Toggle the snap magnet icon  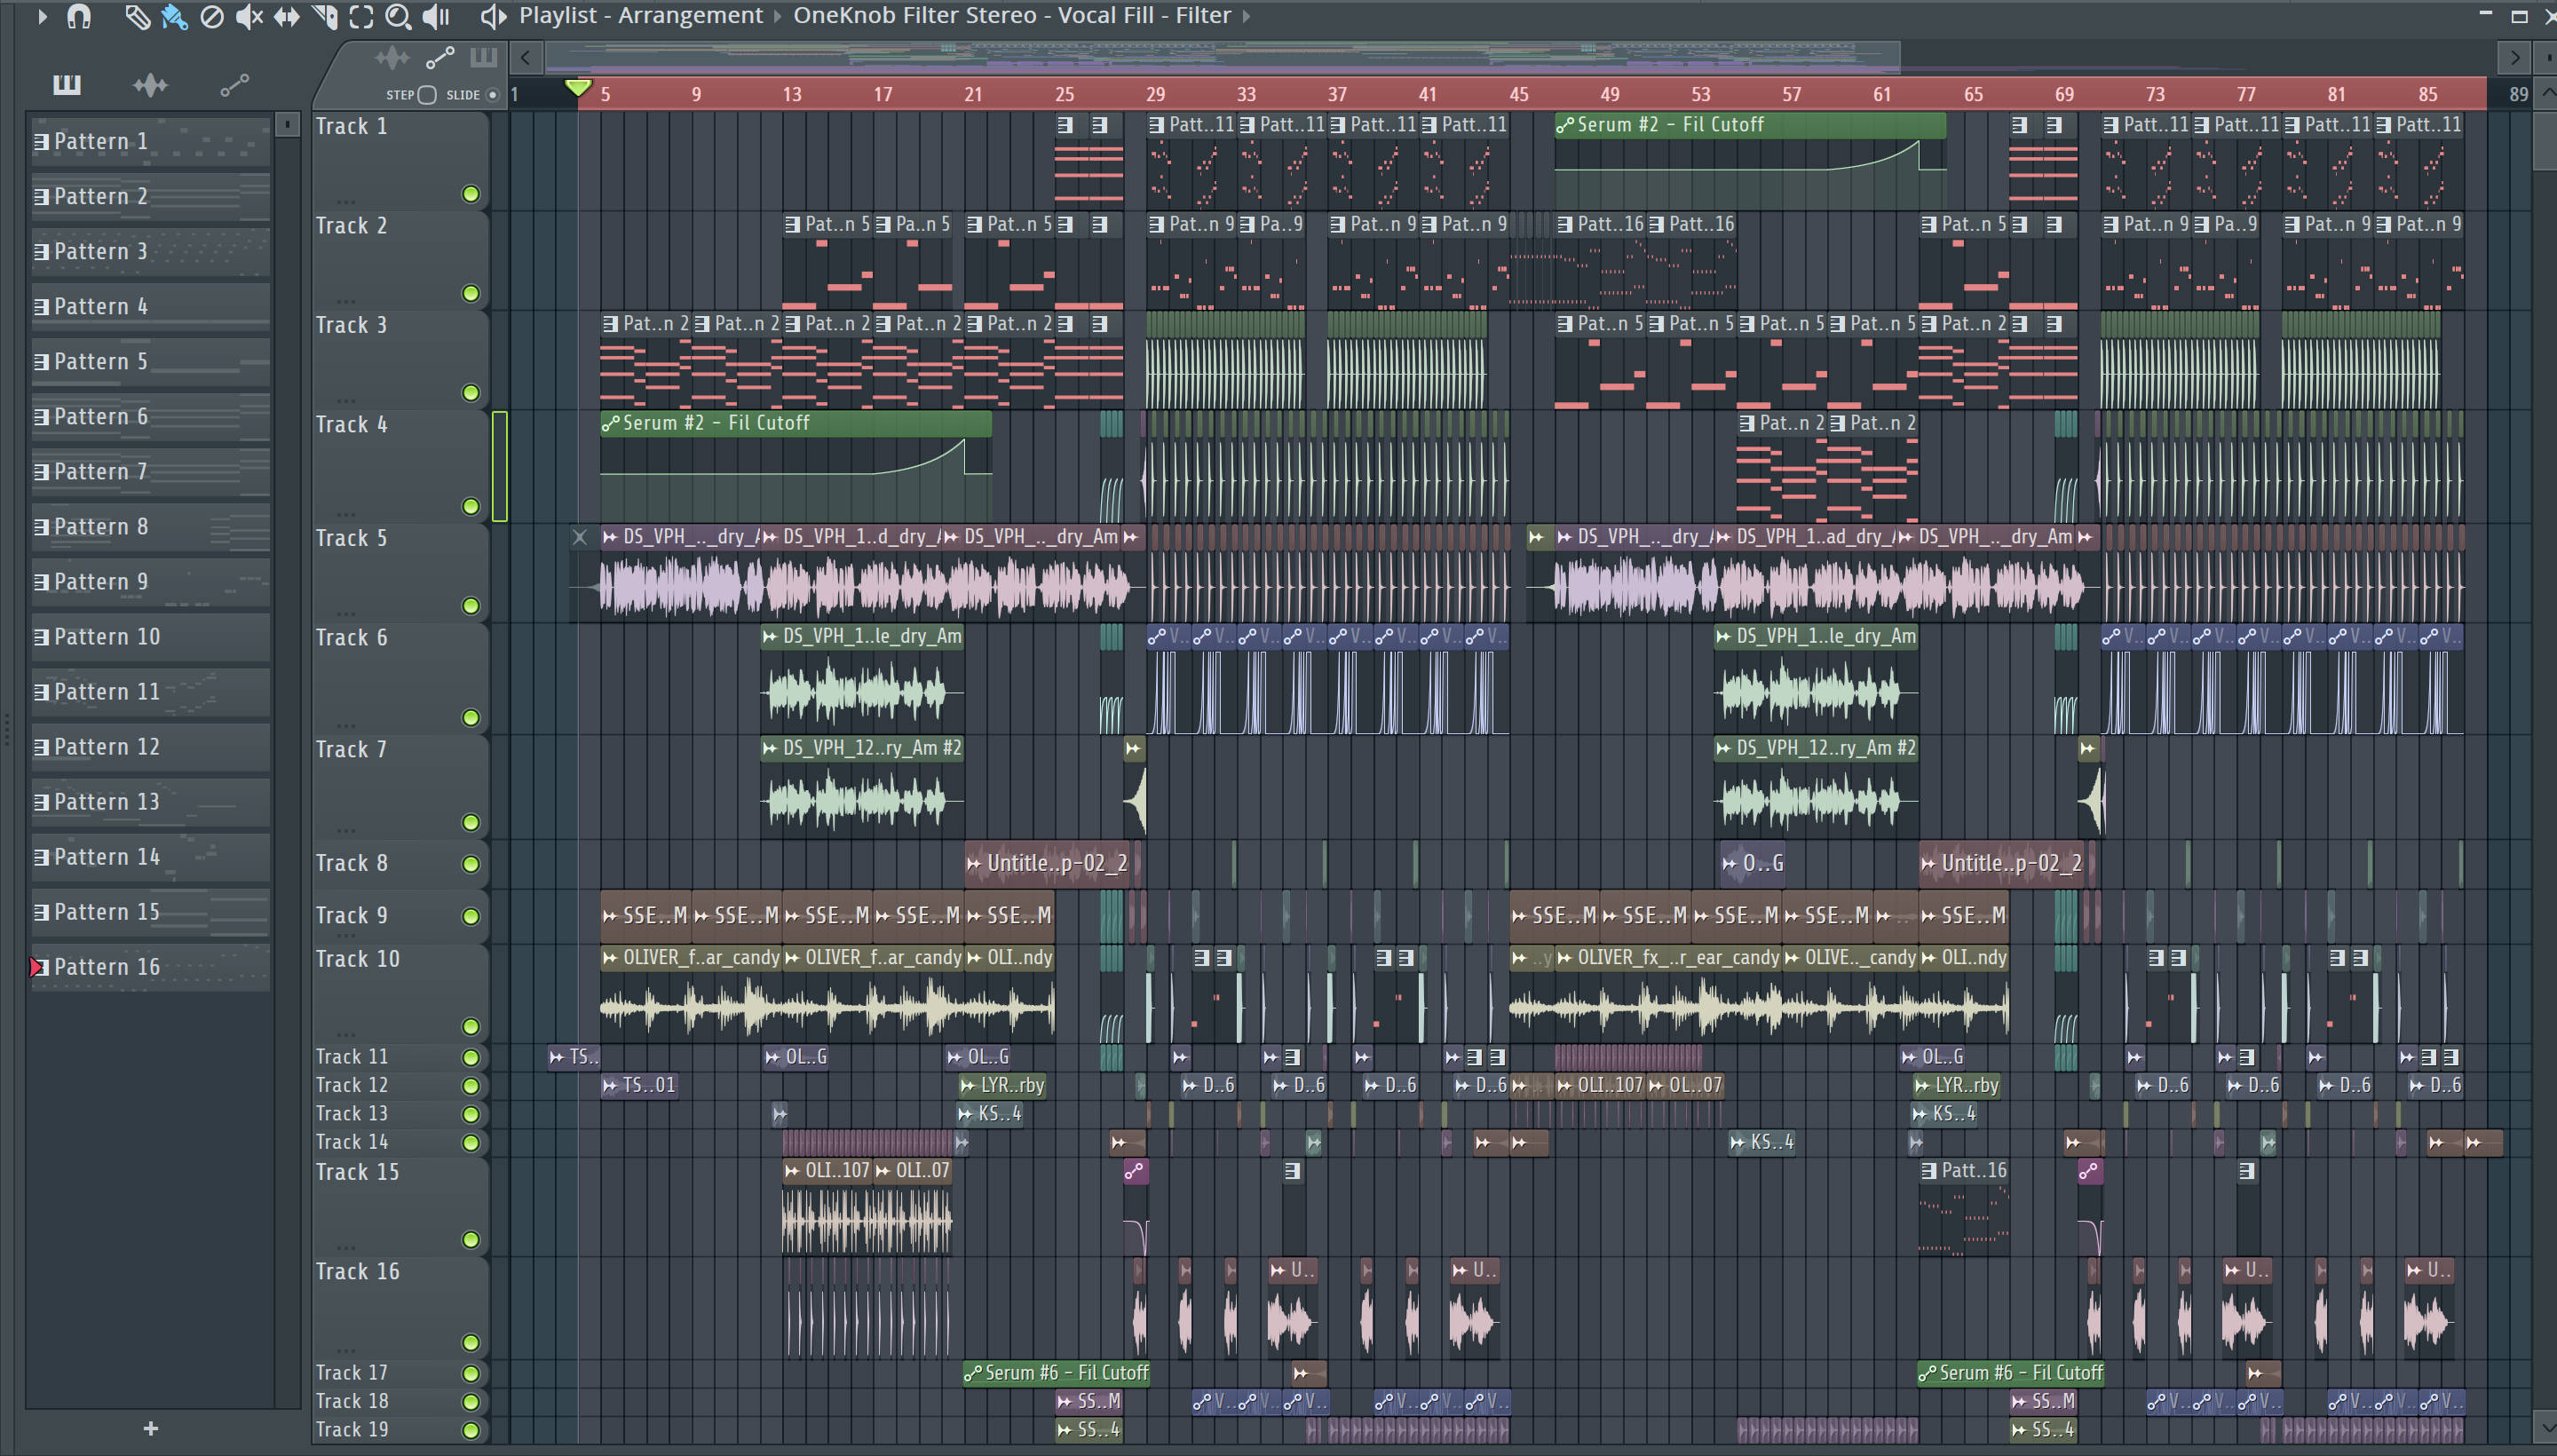(79, 16)
